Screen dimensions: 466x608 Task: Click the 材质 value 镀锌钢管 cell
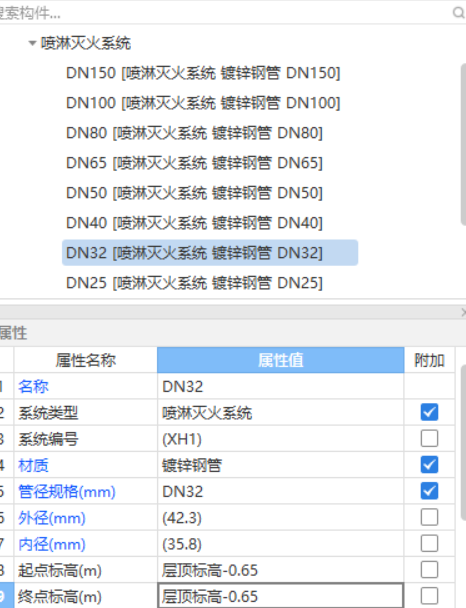(x=281, y=465)
